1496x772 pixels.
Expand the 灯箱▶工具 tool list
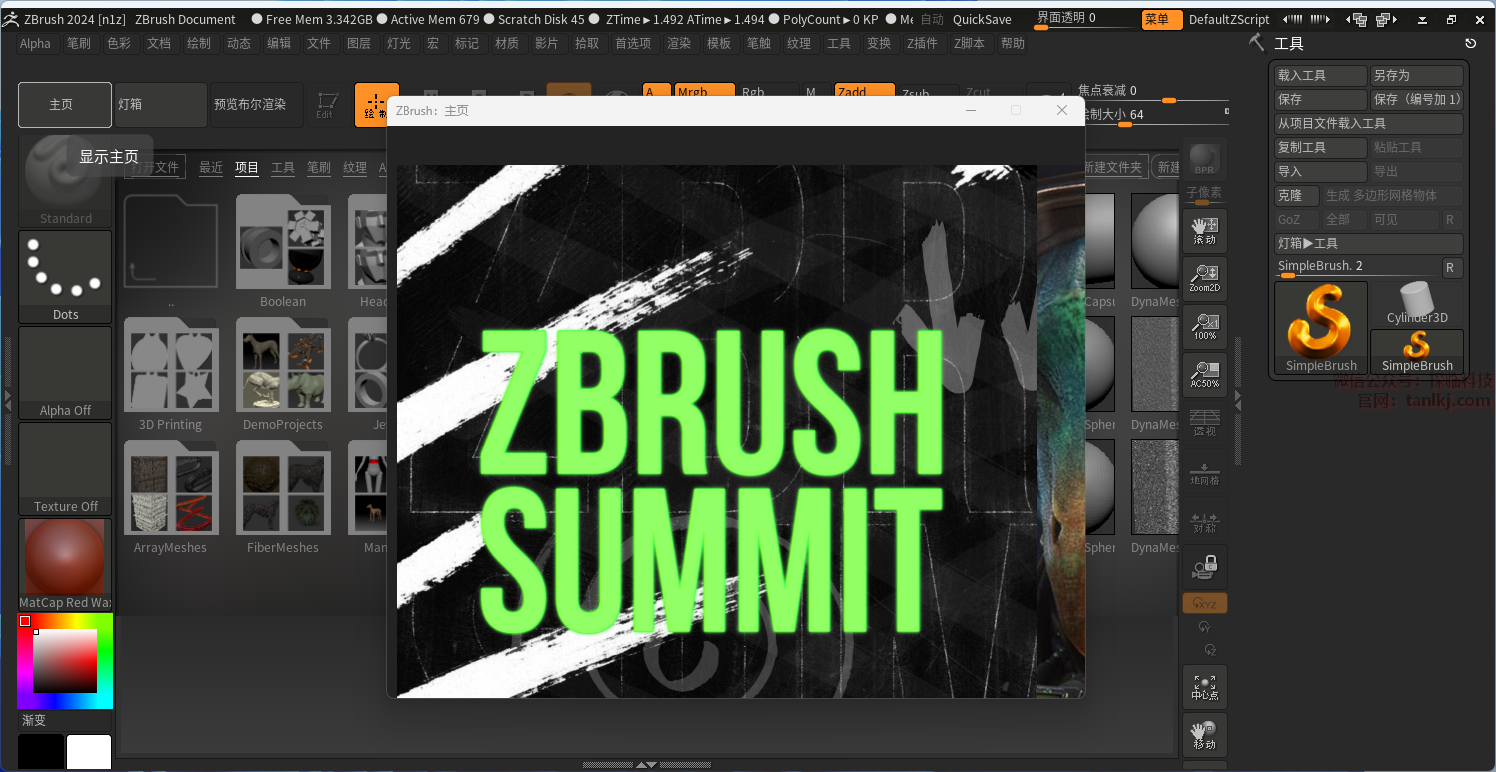(1368, 243)
